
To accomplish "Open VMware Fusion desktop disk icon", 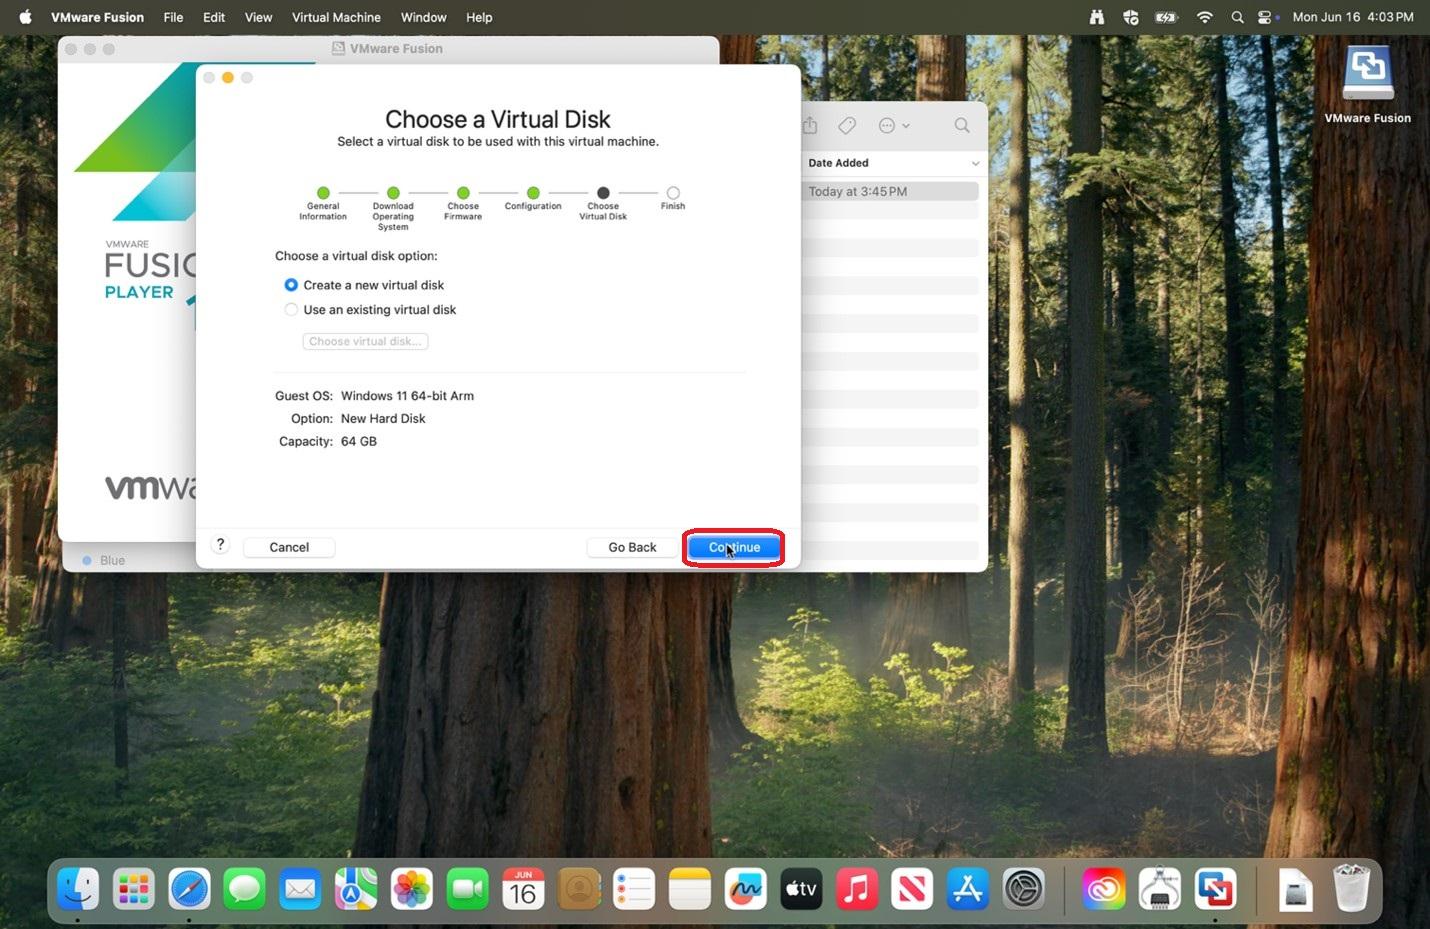I will [1367, 74].
